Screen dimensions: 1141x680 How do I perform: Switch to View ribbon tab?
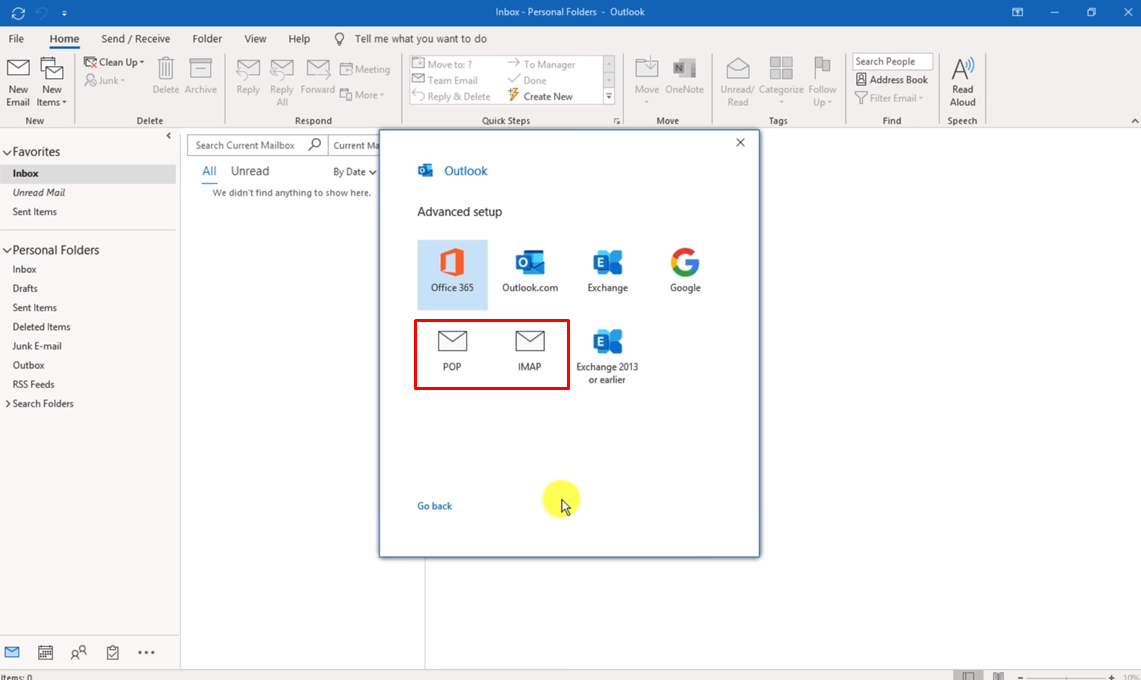coord(255,39)
